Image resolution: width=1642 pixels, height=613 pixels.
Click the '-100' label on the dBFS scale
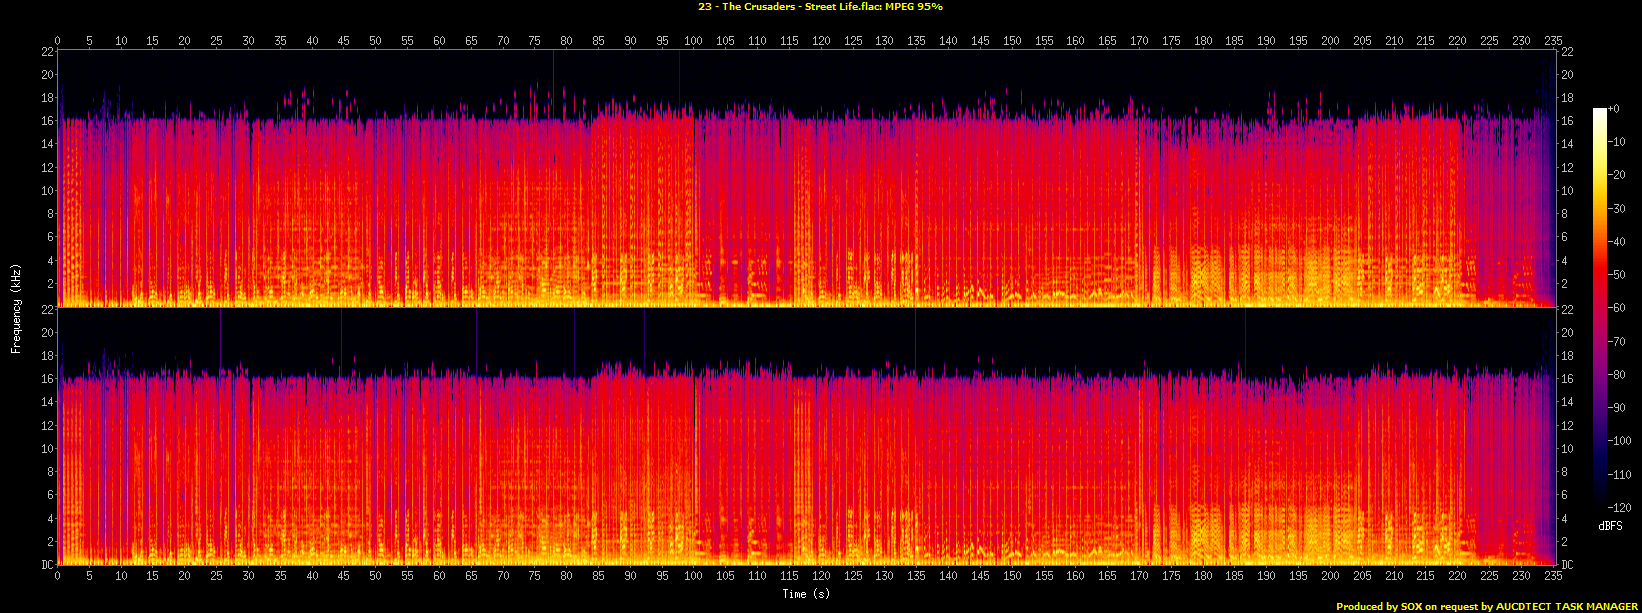click(1620, 441)
